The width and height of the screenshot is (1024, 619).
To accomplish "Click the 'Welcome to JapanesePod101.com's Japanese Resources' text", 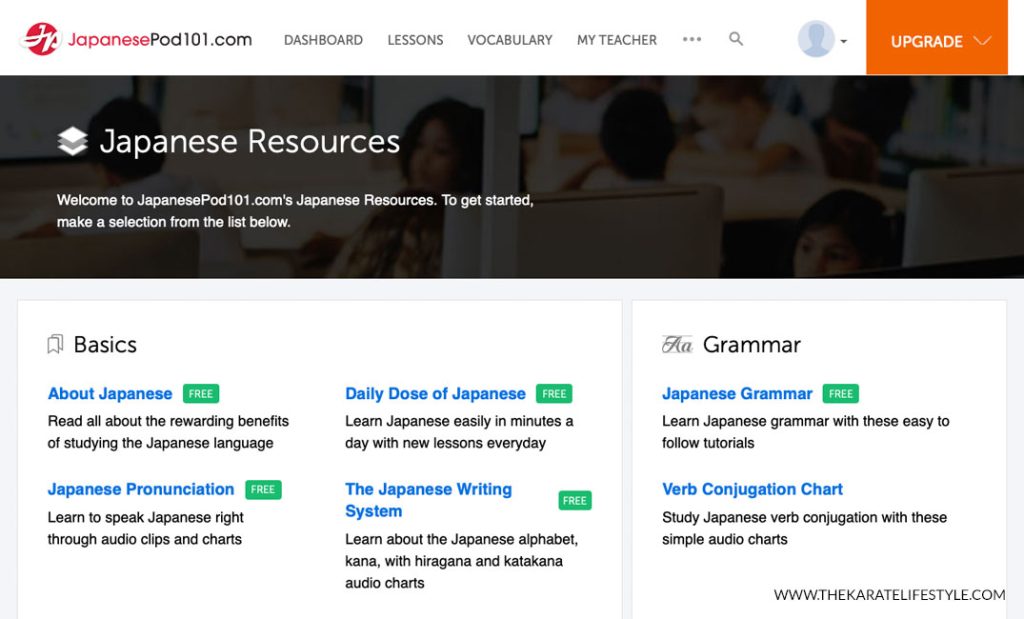I will (x=295, y=211).
